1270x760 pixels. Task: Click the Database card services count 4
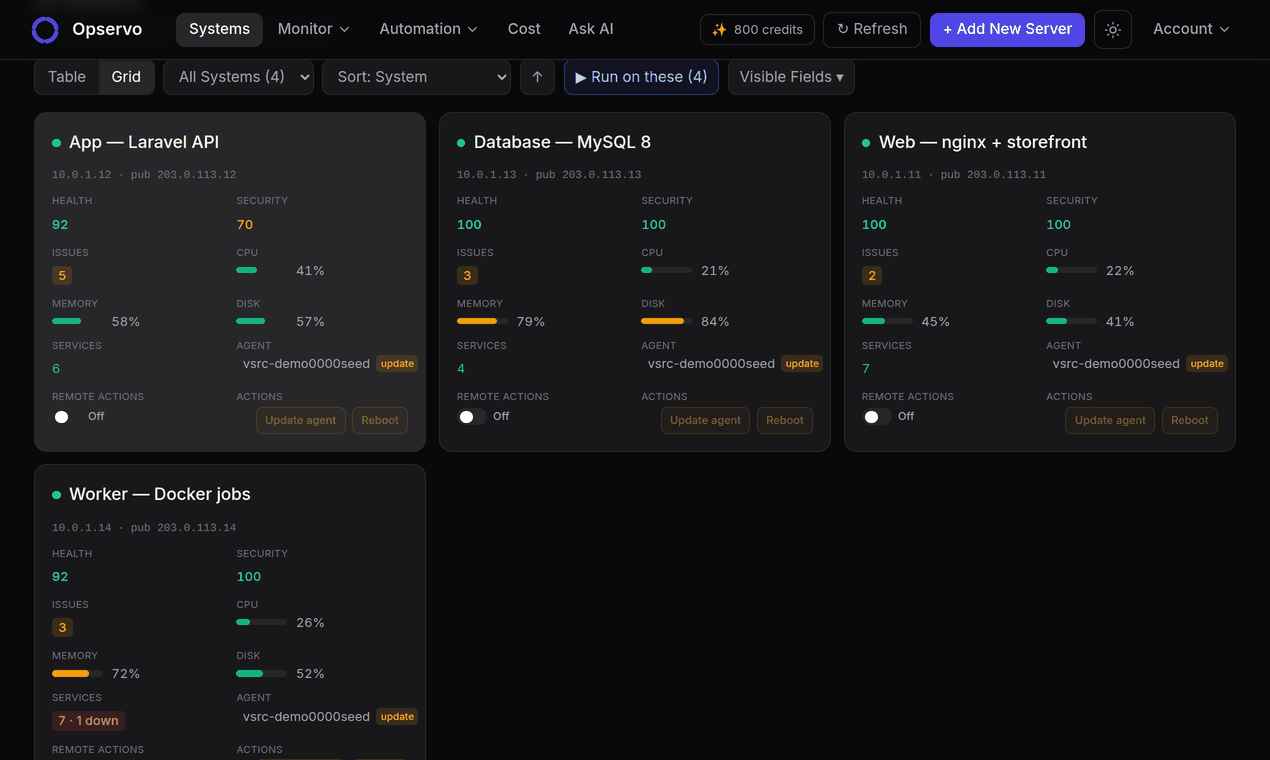tap(461, 369)
